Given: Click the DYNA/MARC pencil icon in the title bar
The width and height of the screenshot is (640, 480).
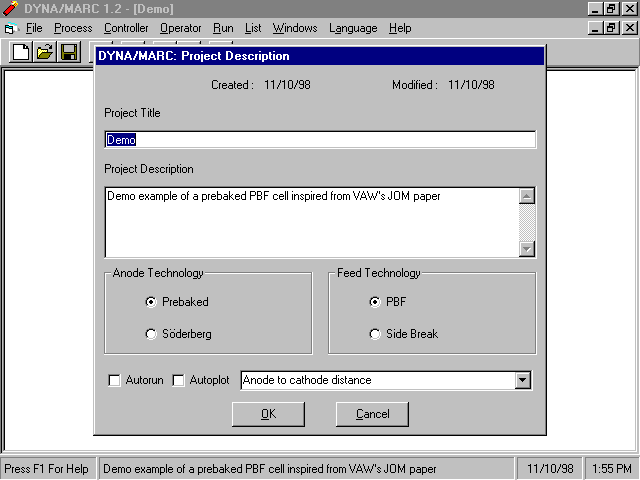Looking at the screenshot, I should point(10,9).
